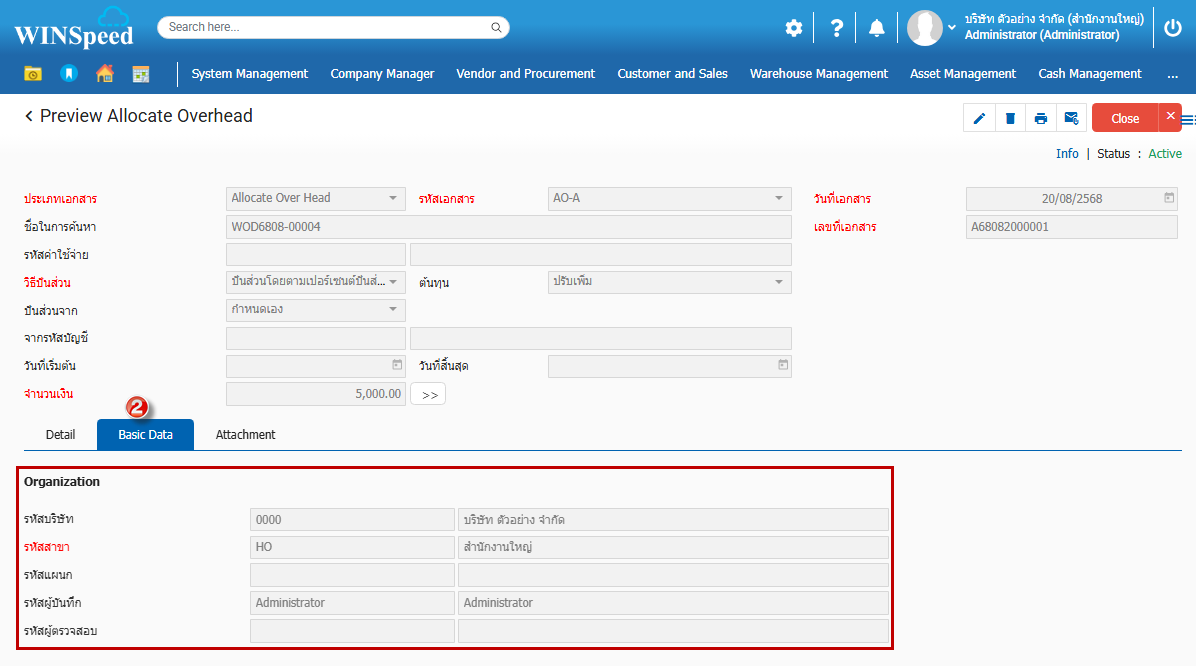This screenshot has height=666, width=1196.
Task: Click the blue bookmark favorites icon
Action: (x=68, y=74)
